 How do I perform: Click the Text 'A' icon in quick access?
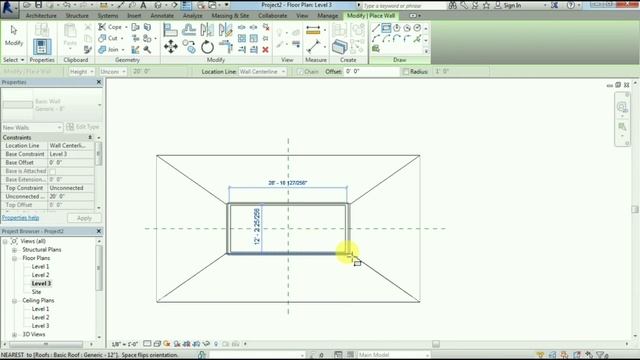point(143,5)
